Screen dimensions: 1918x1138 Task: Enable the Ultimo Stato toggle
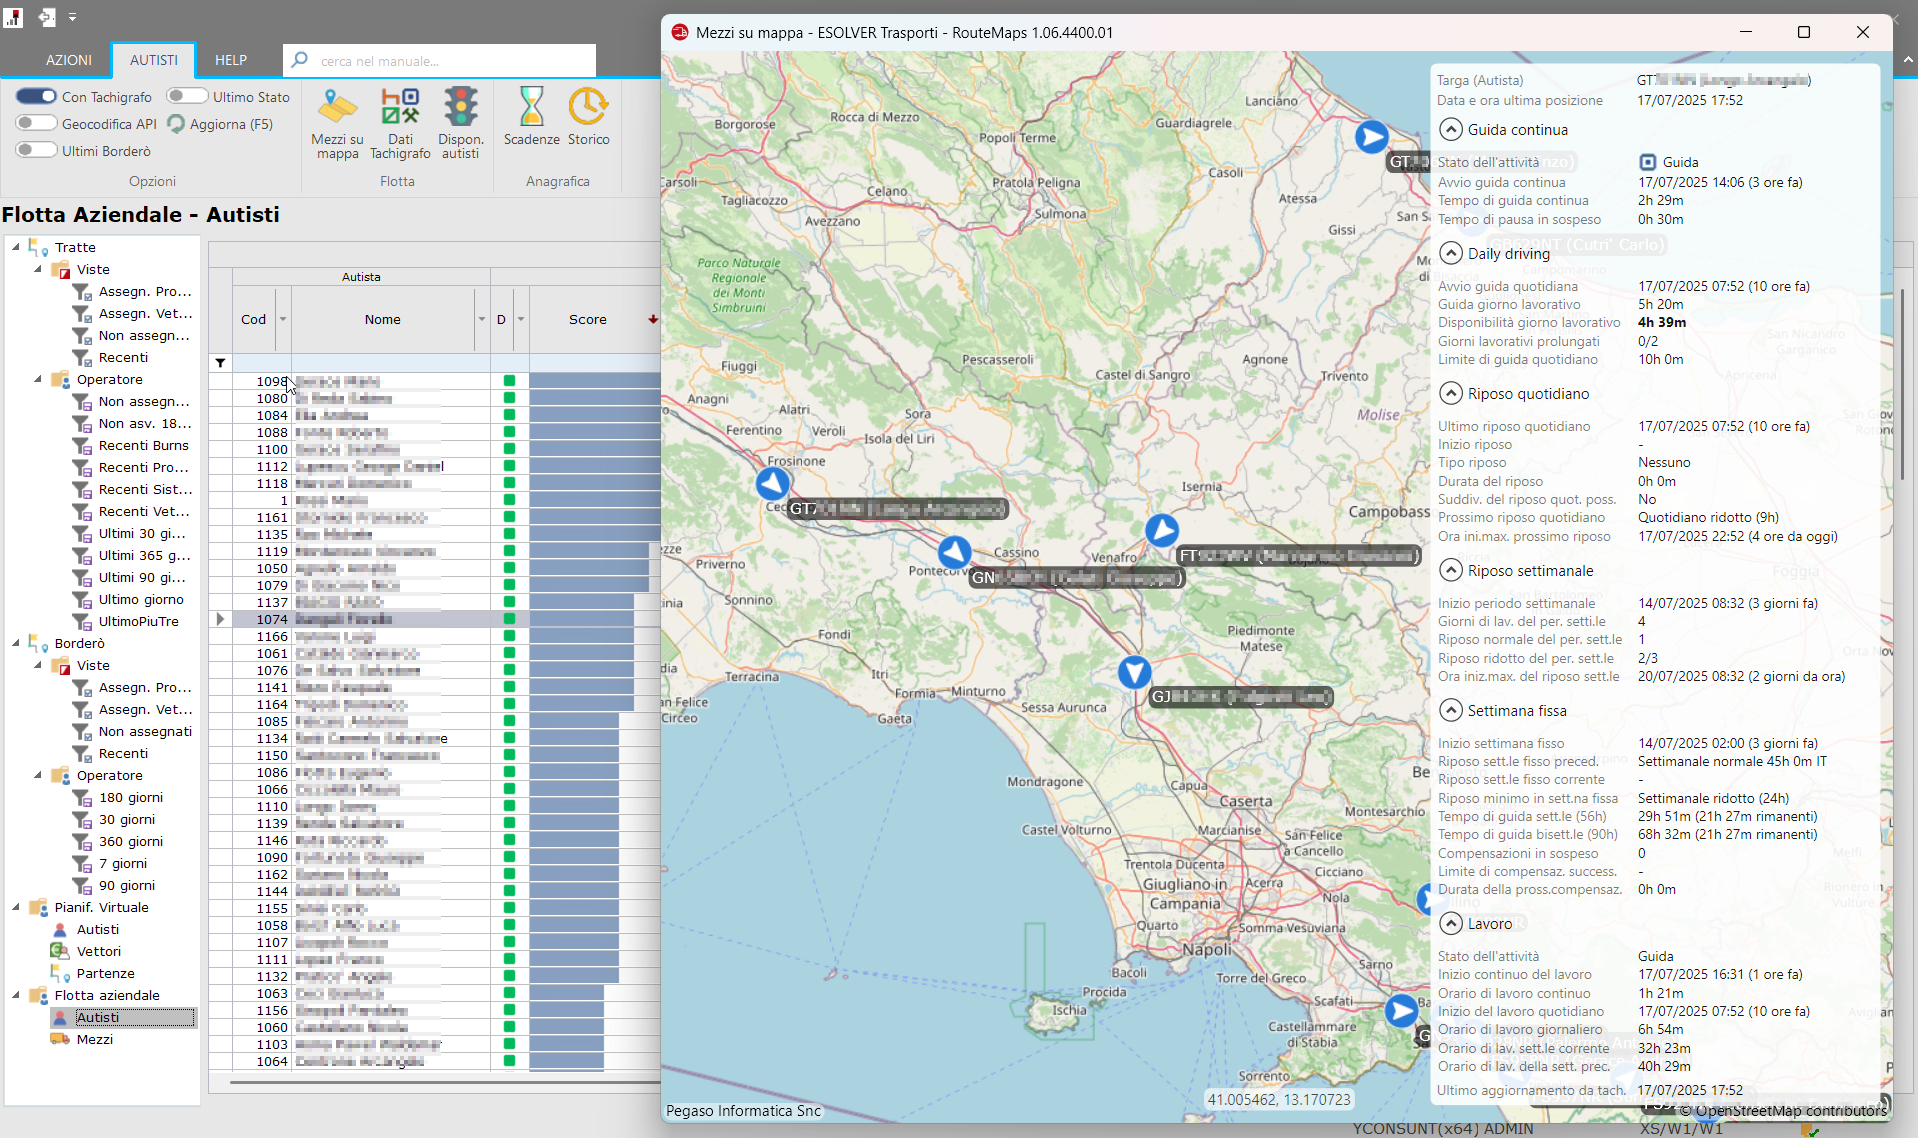point(187,96)
